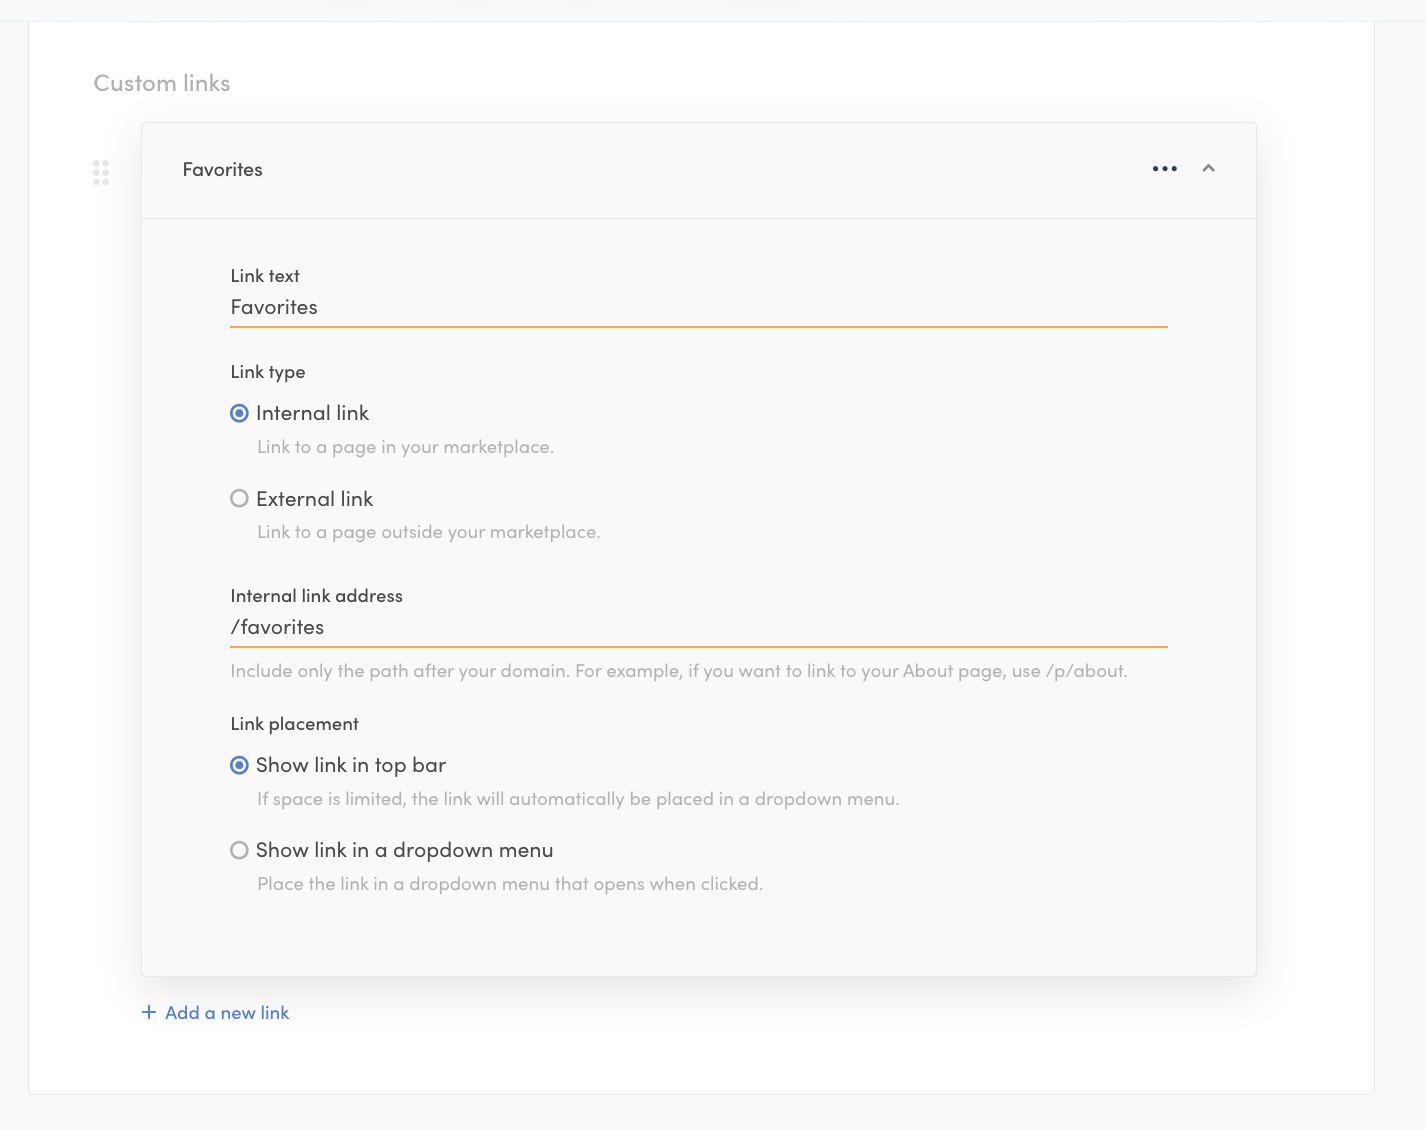The width and height of the screenshot is (1426, 1130).
Task: Choose Show link in top bar placement
Action: coord(239,765)
